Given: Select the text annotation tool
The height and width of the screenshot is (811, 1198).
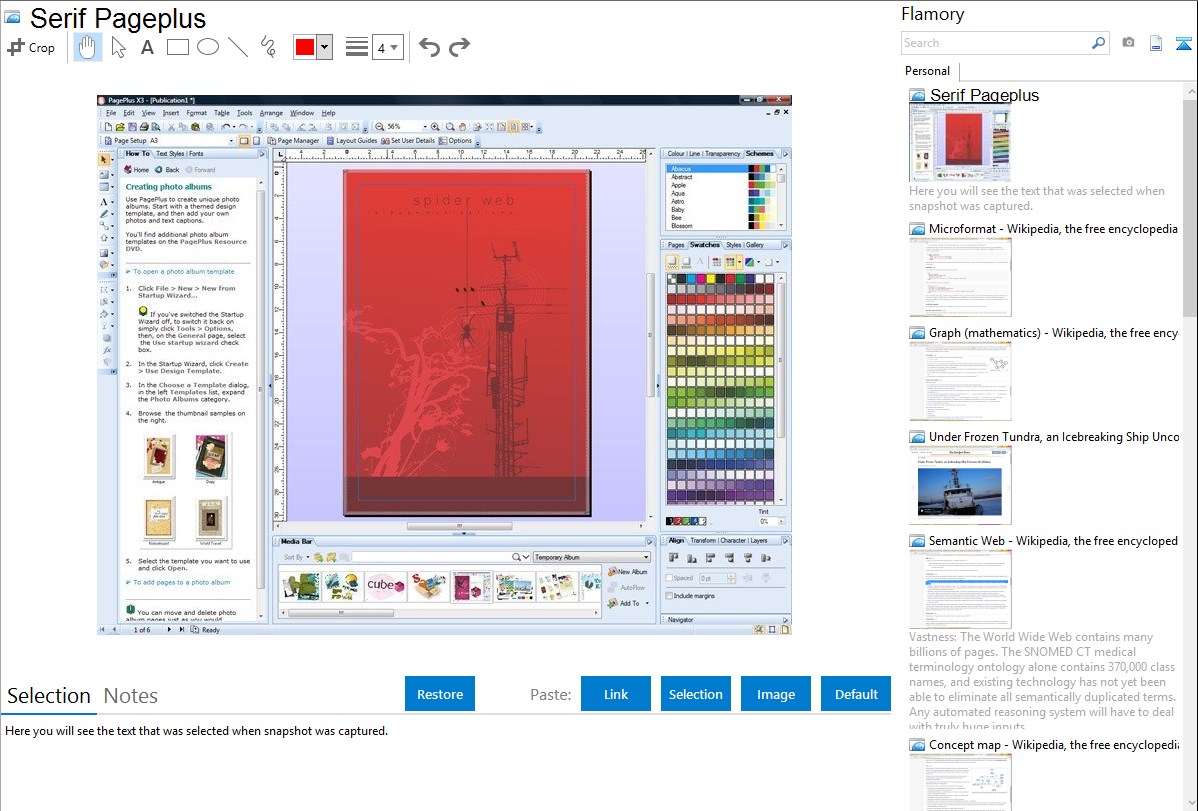Looking at the screenshot, I should pyautogui.click(x=147, y=47).
